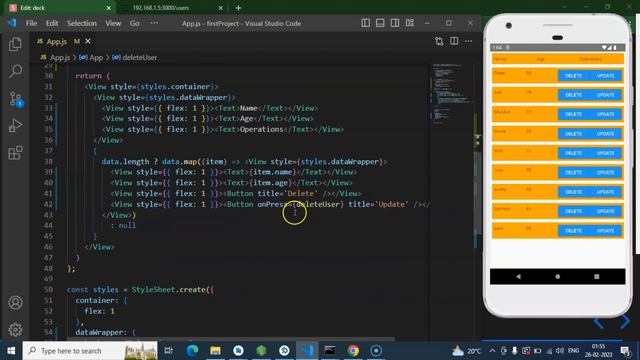Open the Run and Debug view

click(15, 126)
